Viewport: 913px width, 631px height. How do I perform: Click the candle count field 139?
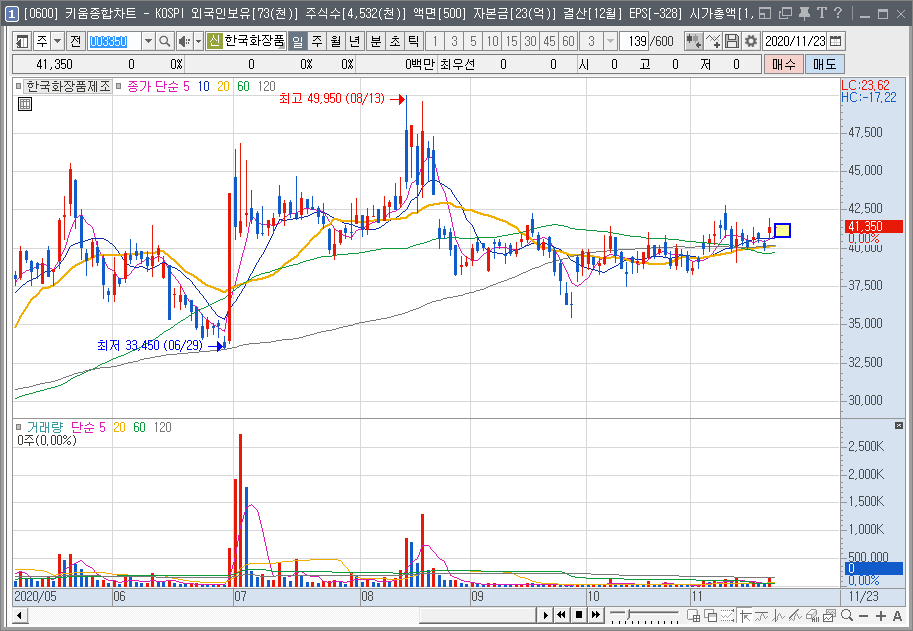coord(635,41)
